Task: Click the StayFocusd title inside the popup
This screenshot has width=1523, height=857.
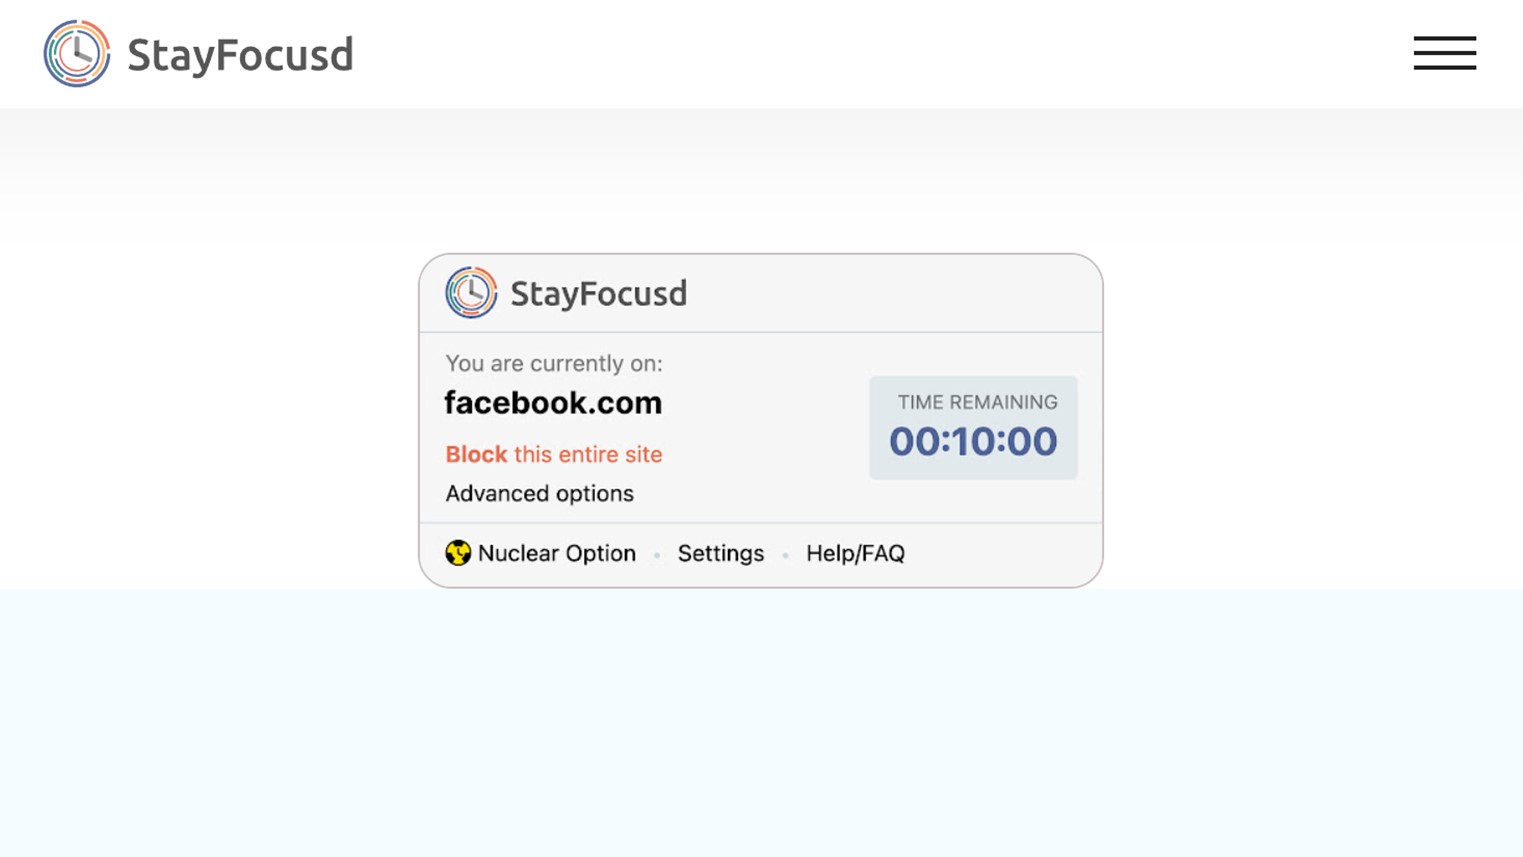Action: [598, 294]
